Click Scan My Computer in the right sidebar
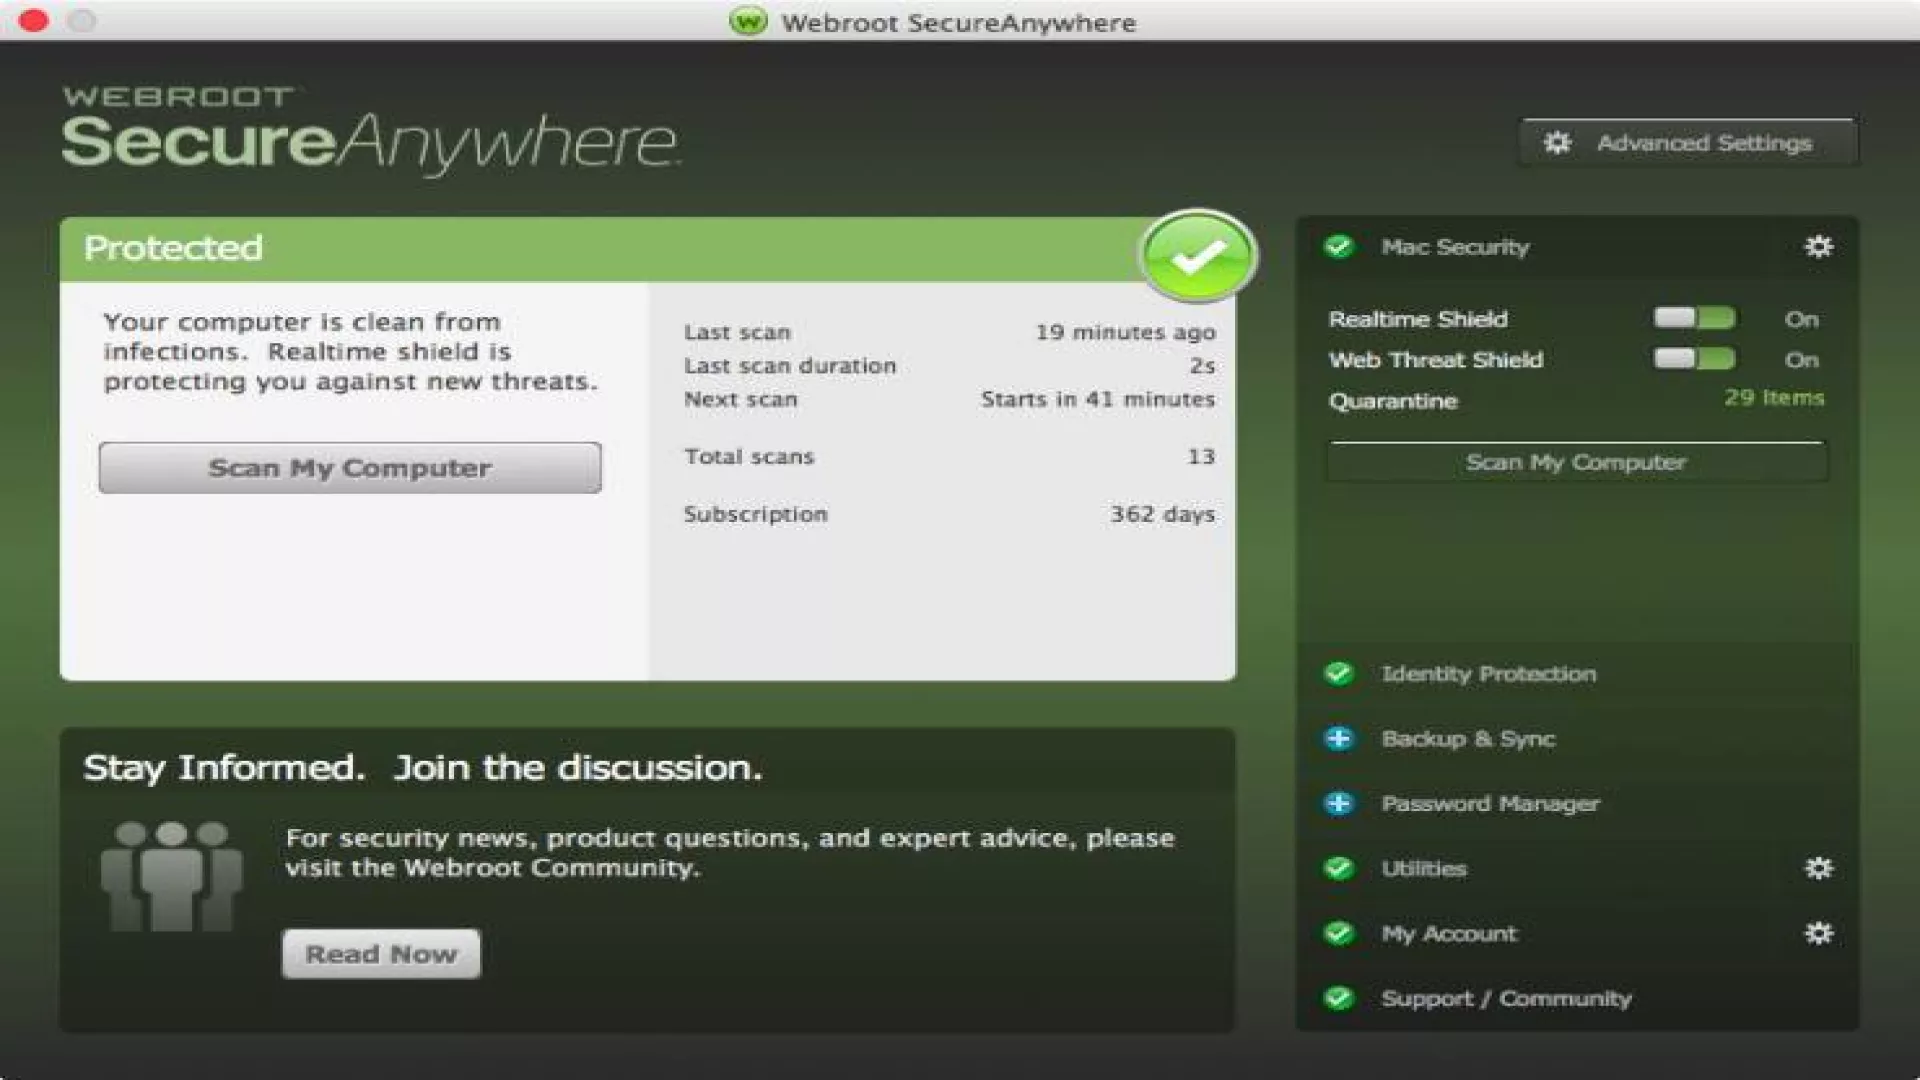The width and height of the screenshot is (1920, 1080). point(1576,462)
